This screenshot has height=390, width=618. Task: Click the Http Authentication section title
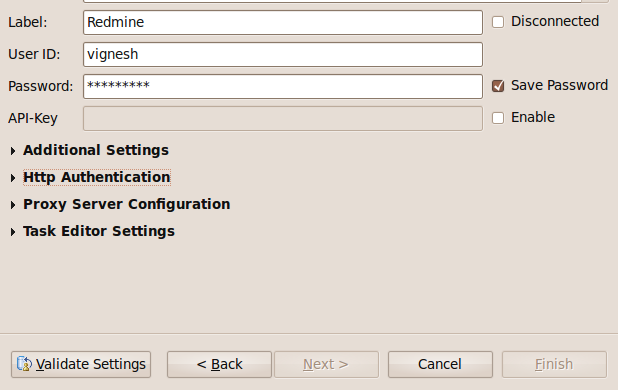point(97,177)
